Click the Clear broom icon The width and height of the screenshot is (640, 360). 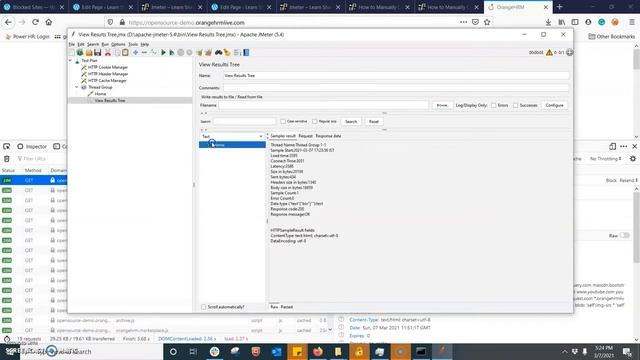(x=200, y=53)
